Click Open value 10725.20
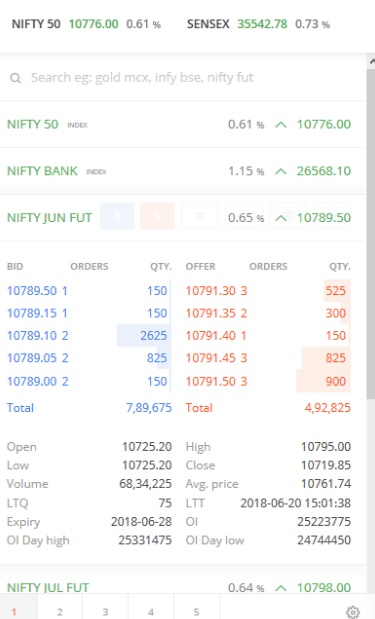The image size is (375, 619). [147, 446]
